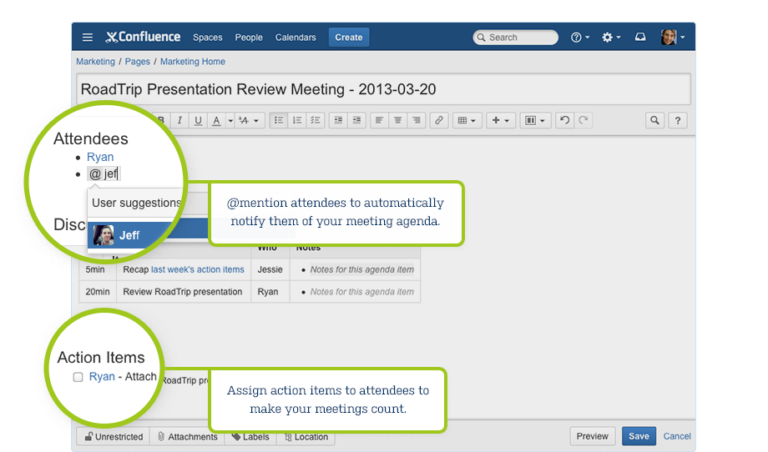This screenshot has height=452, width=768.
Task: Click the '20min' table cell
Action: (97, 292)
